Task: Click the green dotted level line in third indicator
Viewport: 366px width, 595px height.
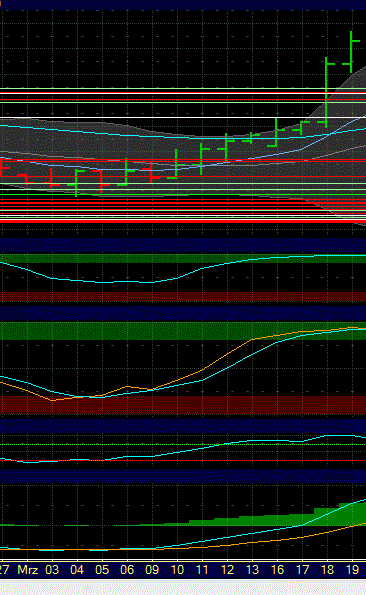Action: 183,444
